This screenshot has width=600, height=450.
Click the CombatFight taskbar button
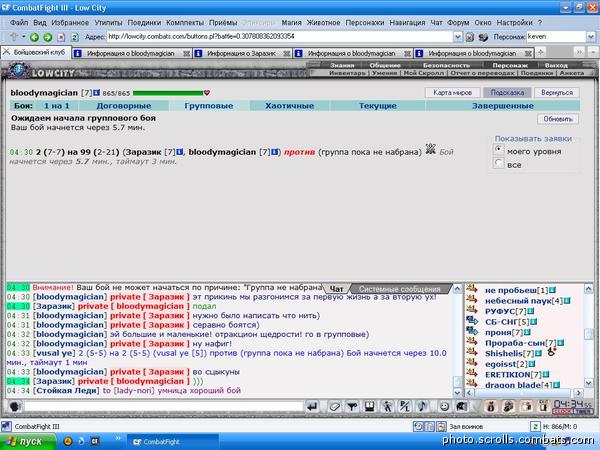(x=172, y=442)
